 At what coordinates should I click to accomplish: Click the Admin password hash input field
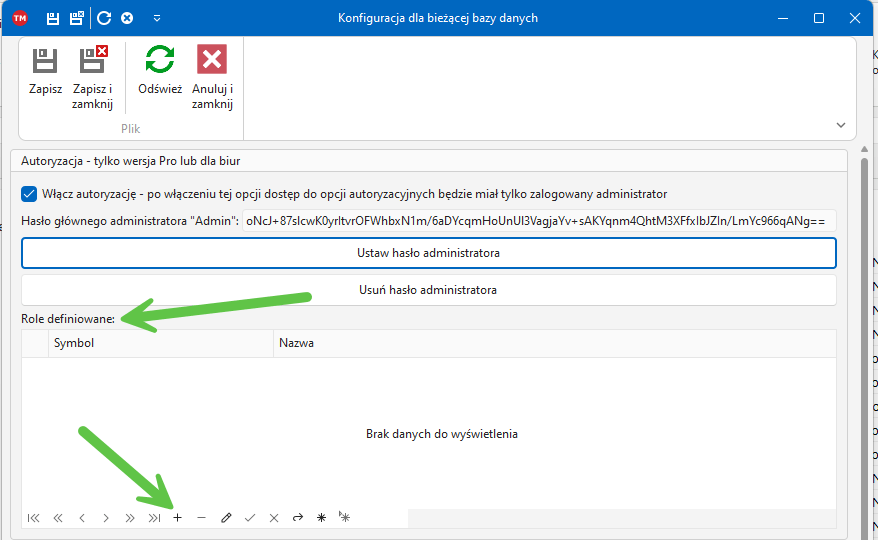538,221
